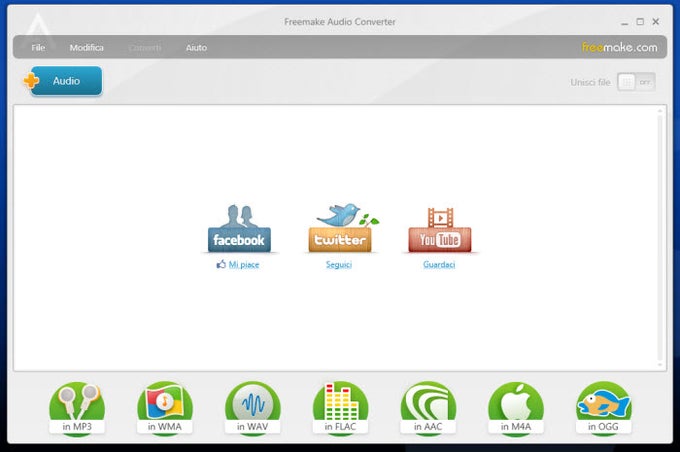The height and width of the screenshot is (452, 680).
Task: Open the Modifica menu
Action: click(x=87, y=48)
